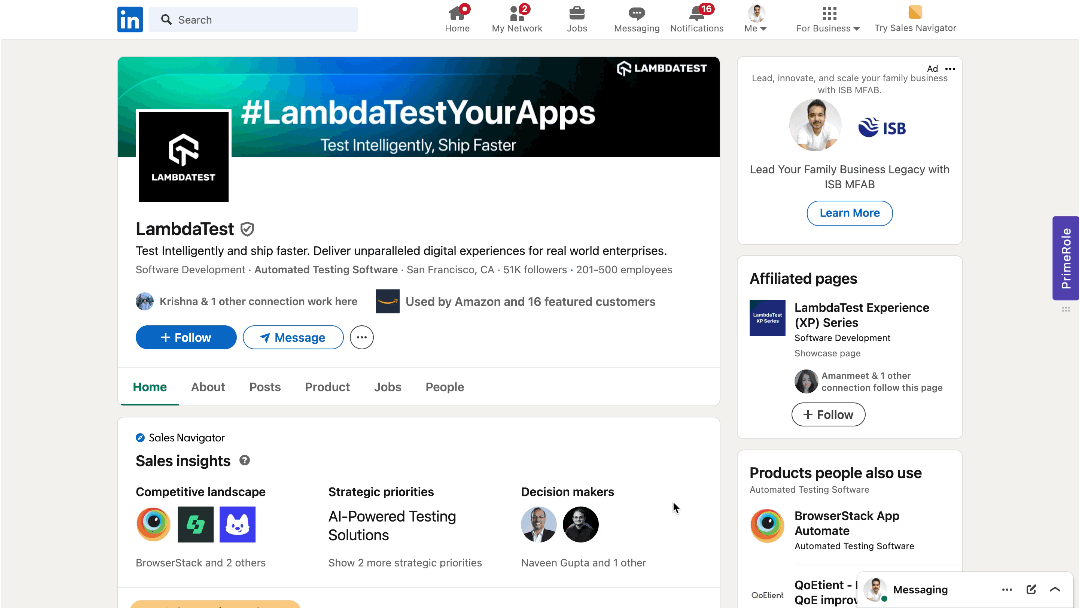
Task: Open the Jobs briefcase icon
Action: pos(577,19)
